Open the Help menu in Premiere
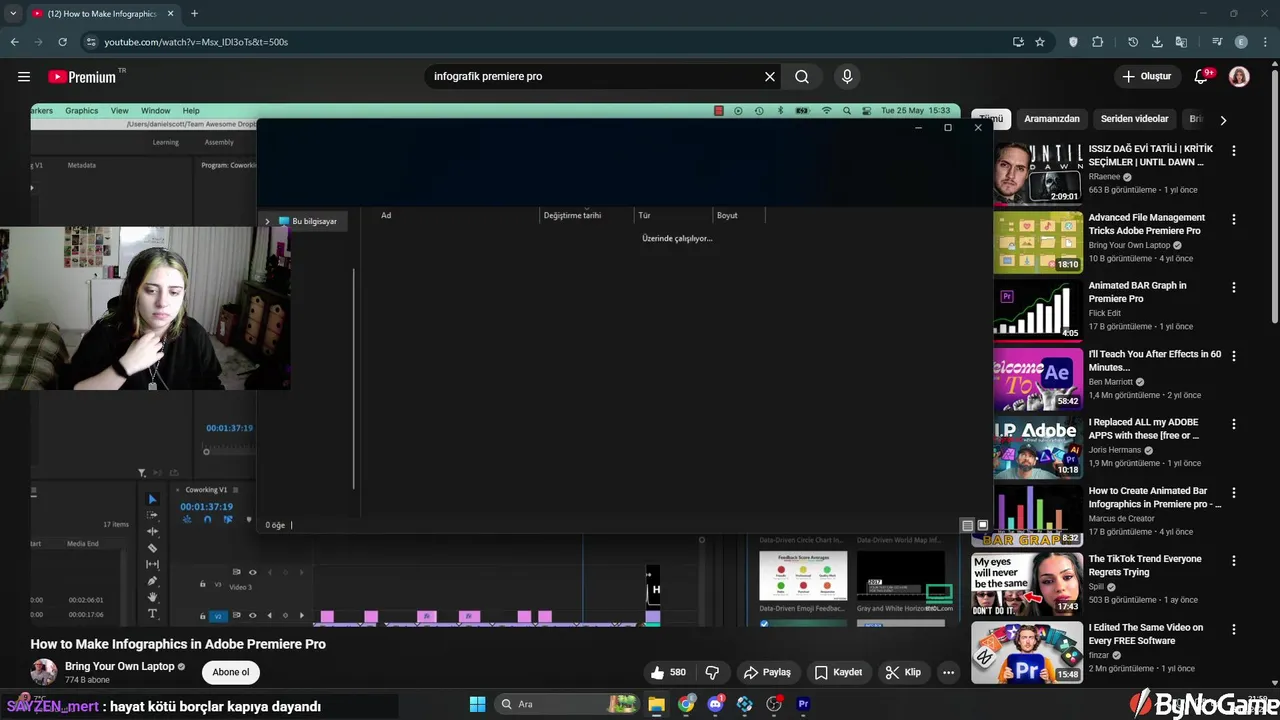 191,111
